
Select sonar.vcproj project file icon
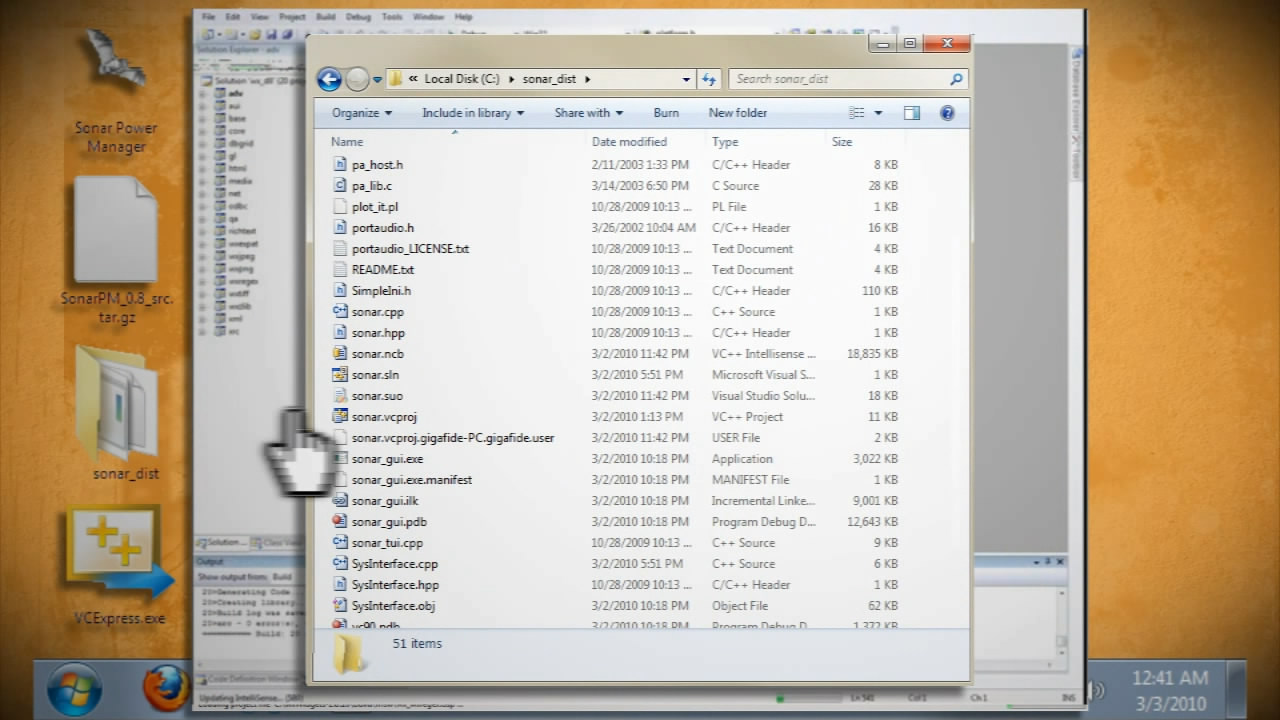tap(340, 417)
